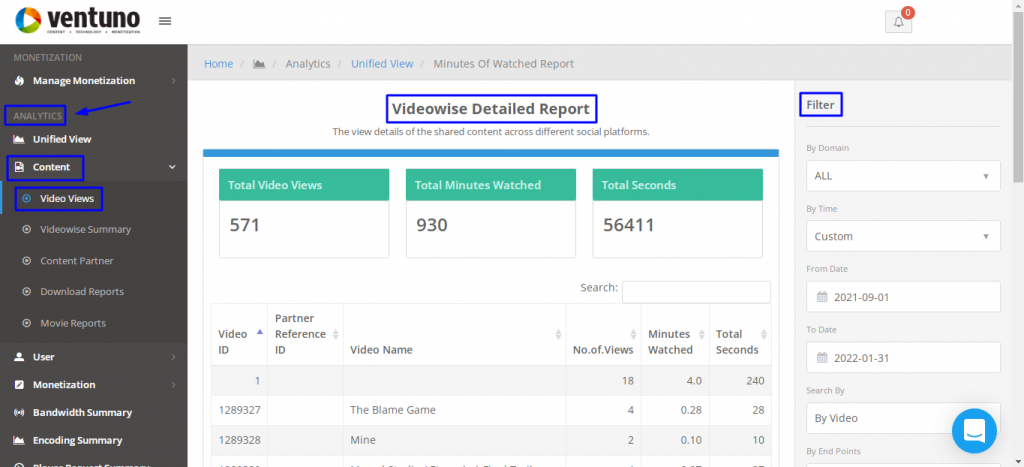Click the To Date calendar icon

click(822, 358)
